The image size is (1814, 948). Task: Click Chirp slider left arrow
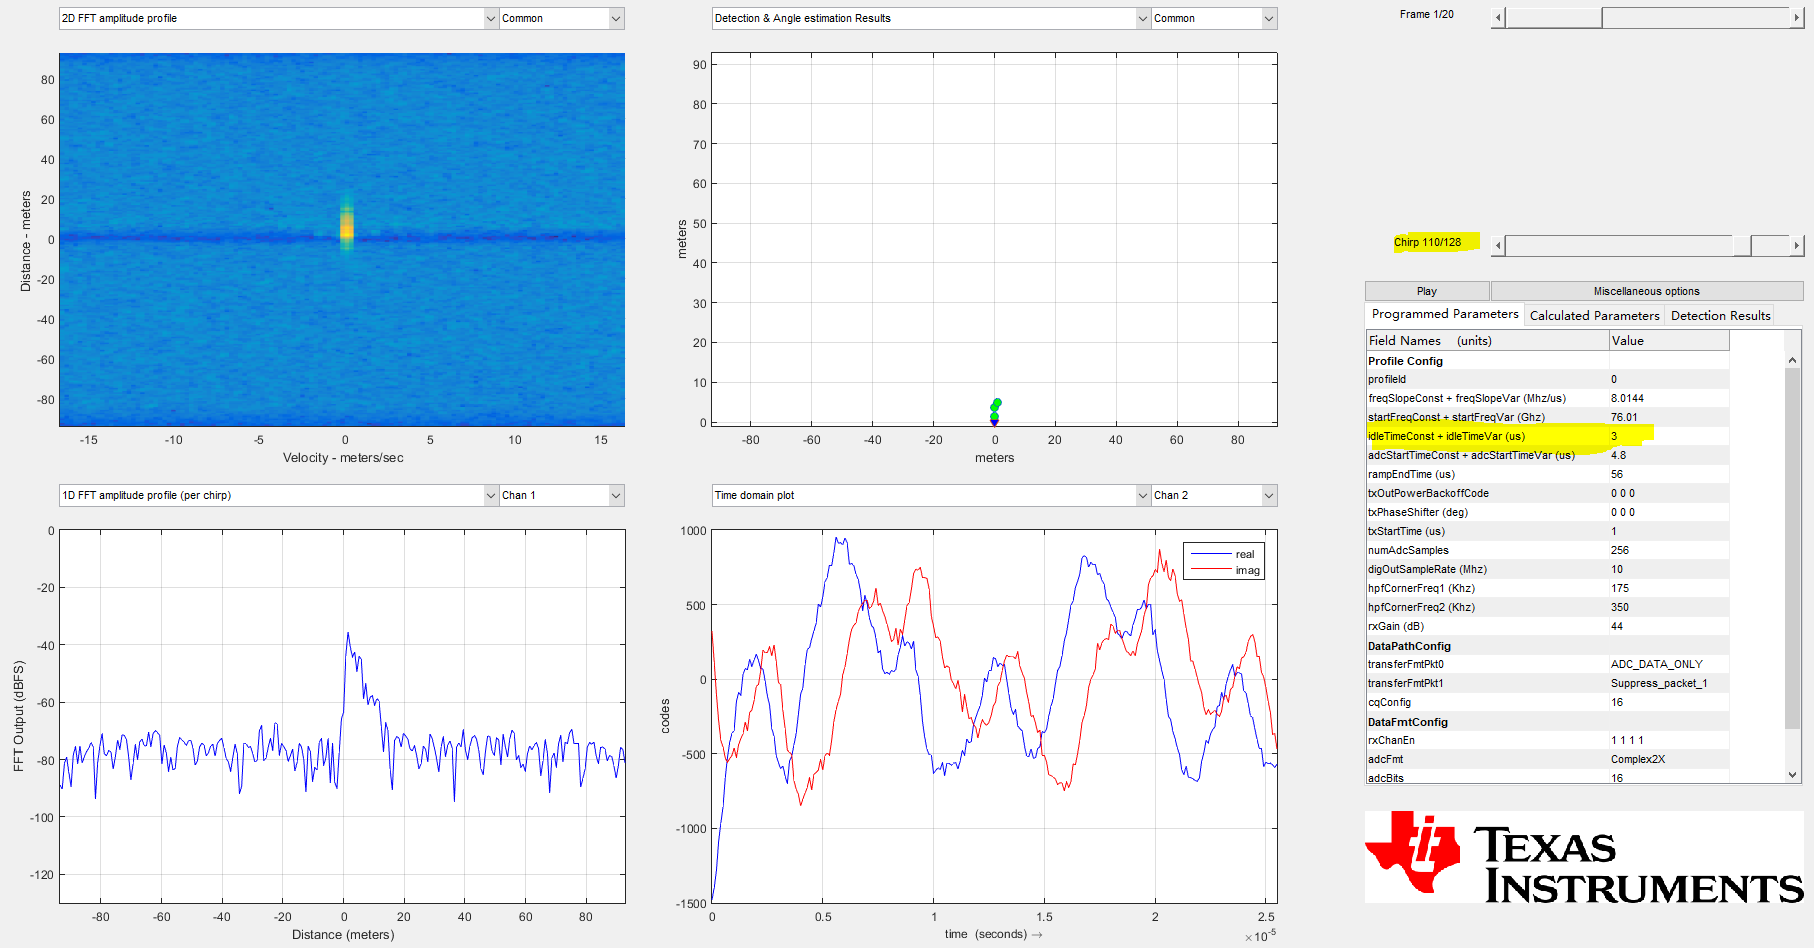tap(1498, 245)
